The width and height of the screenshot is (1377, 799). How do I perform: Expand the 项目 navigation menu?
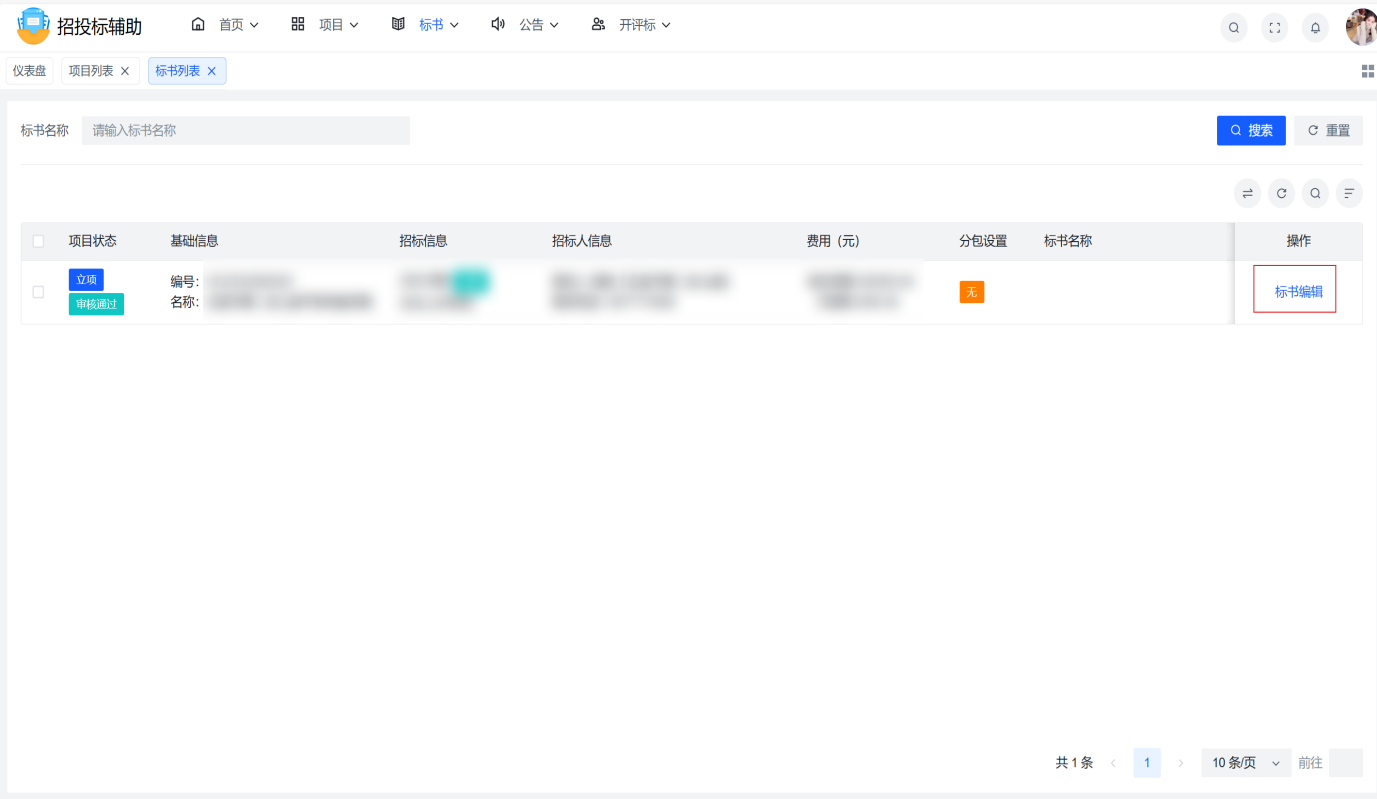pyautogui.click(x=325, y=25)
